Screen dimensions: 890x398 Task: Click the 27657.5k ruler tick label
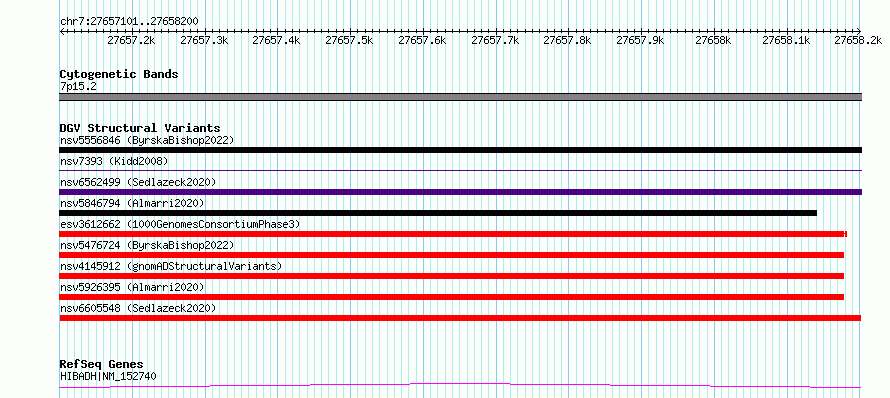[x=349, y=40]
